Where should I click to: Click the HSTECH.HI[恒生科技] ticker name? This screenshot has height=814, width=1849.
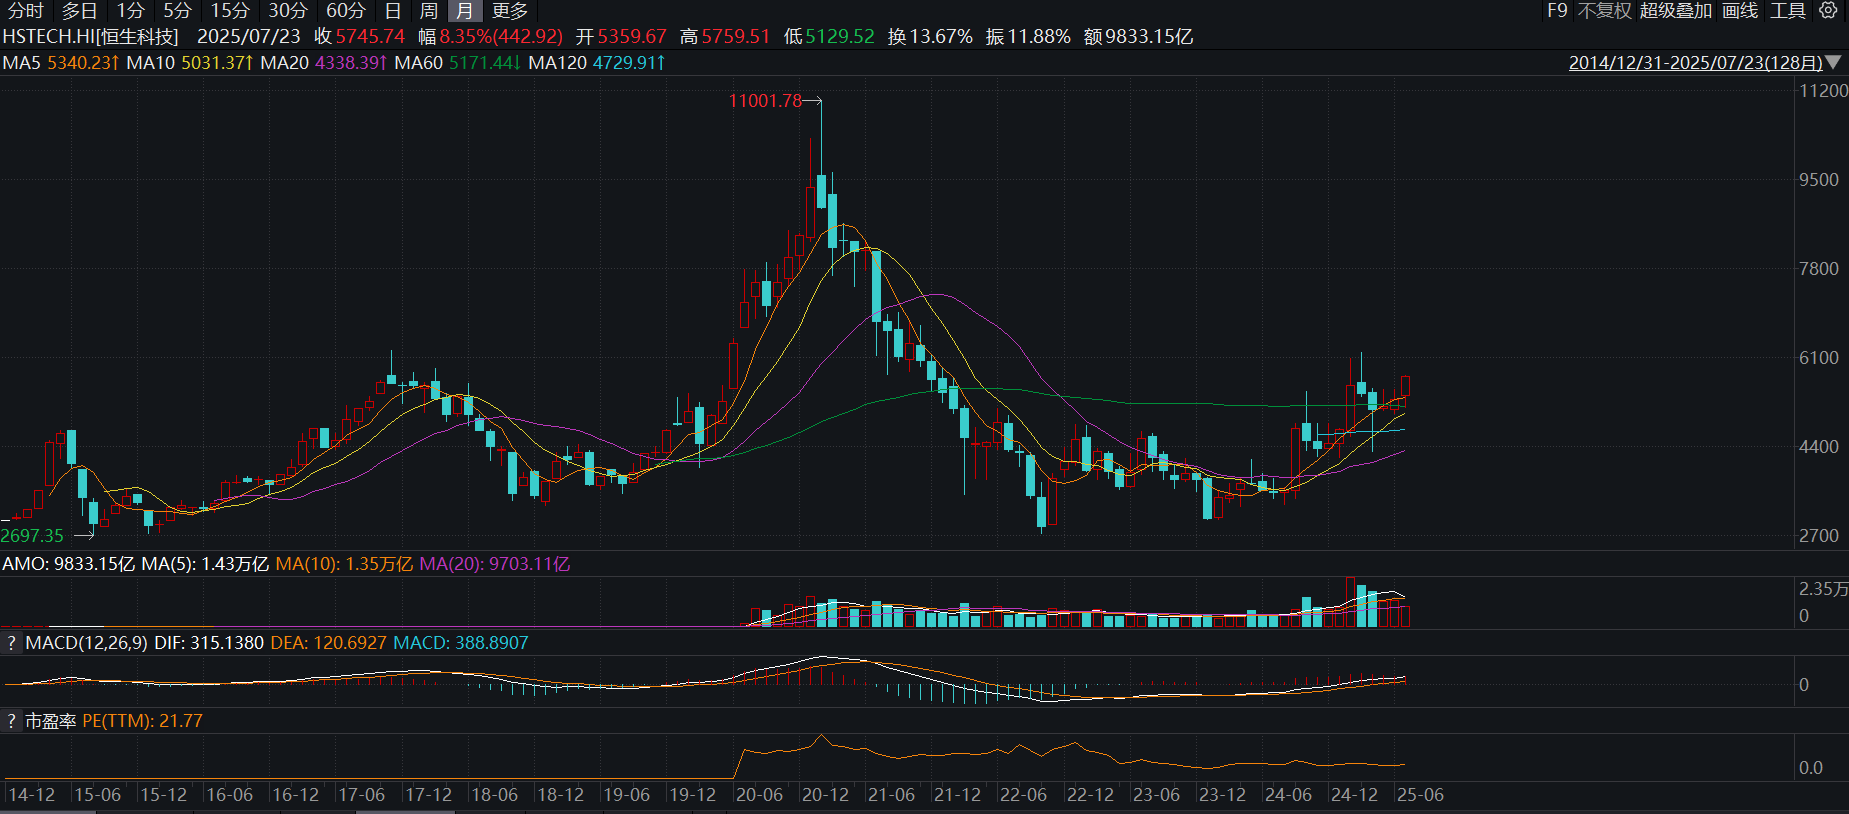point(91,37)
